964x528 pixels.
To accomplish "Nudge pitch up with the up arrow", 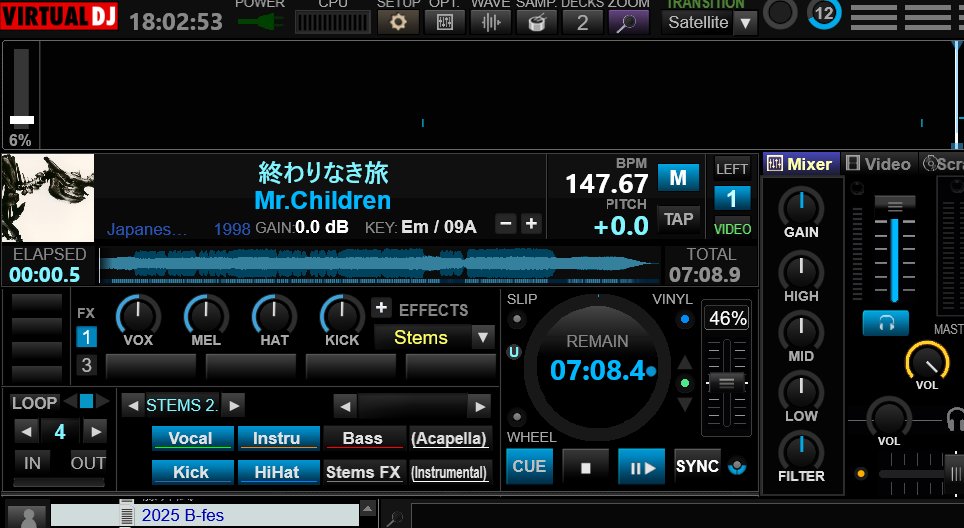I will (685, 362).
